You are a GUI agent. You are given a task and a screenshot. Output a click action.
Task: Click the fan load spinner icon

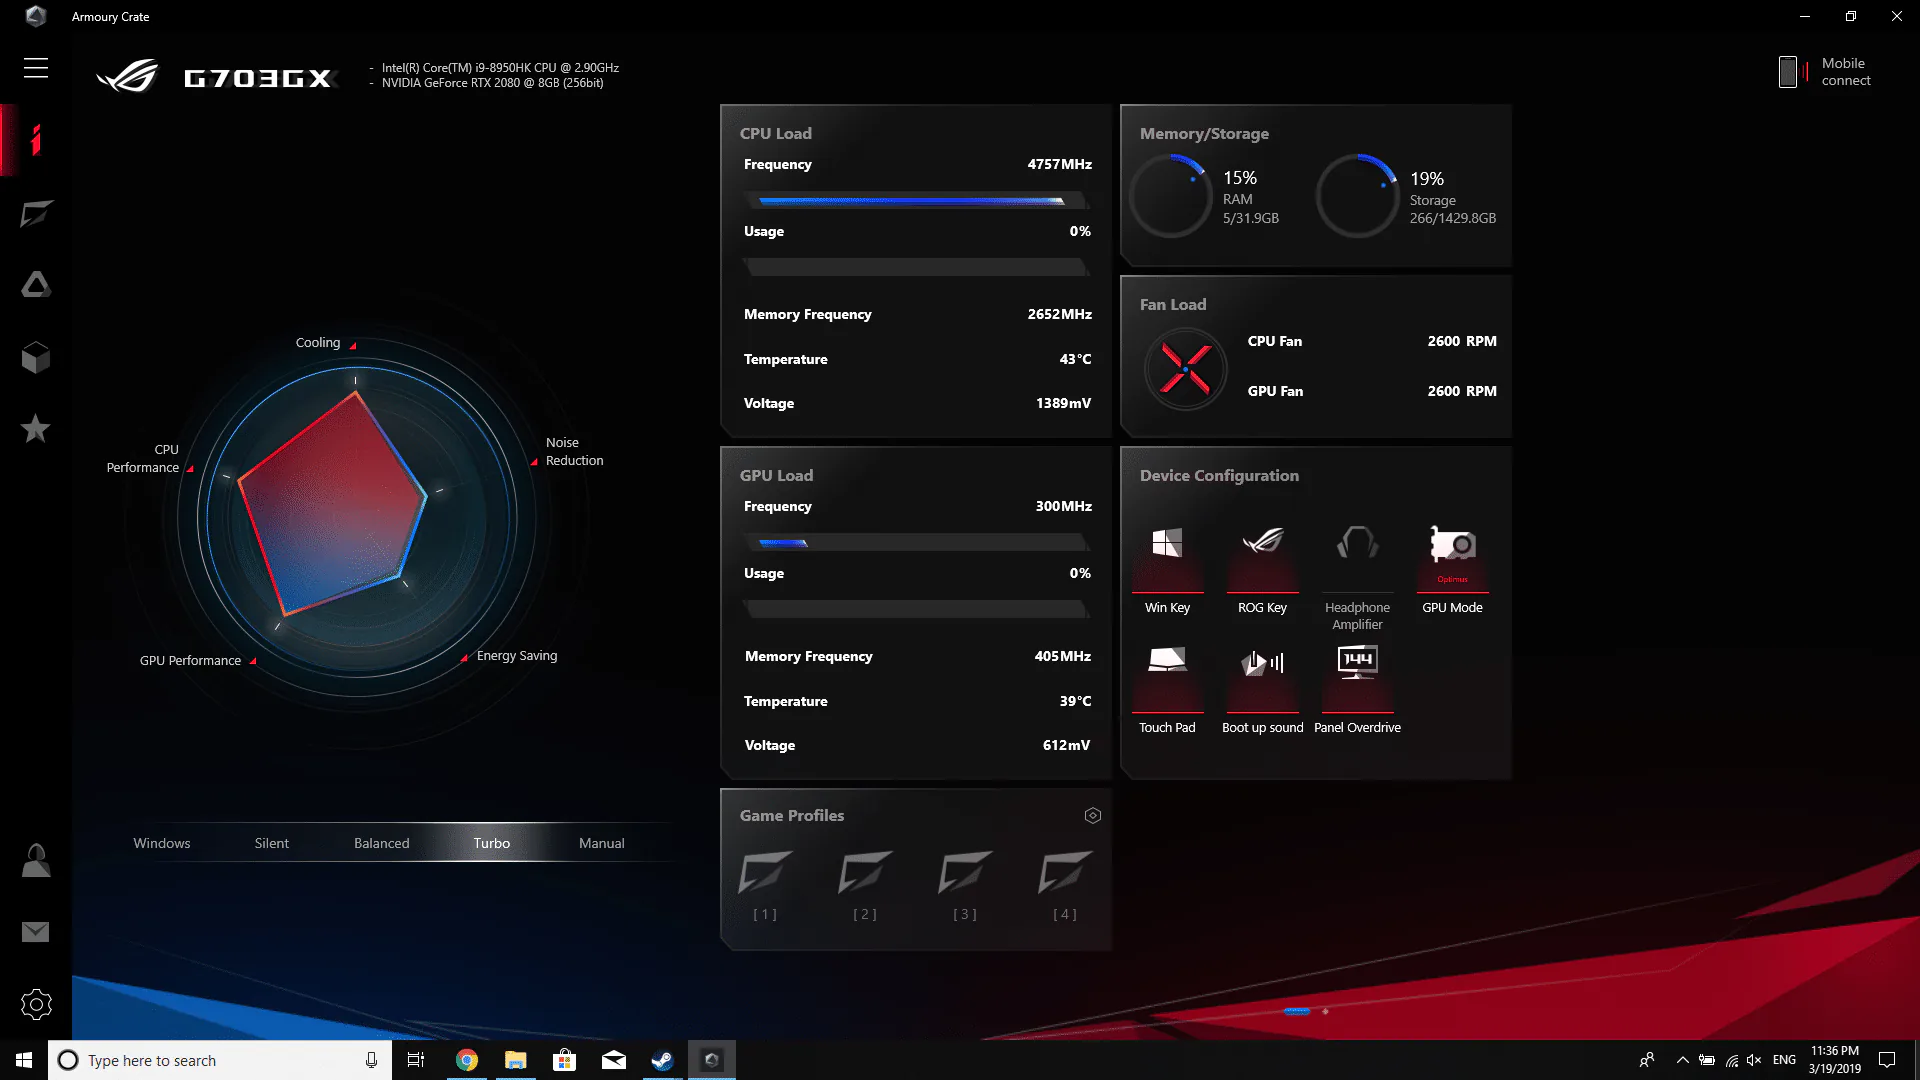(x=1186, y=369)
